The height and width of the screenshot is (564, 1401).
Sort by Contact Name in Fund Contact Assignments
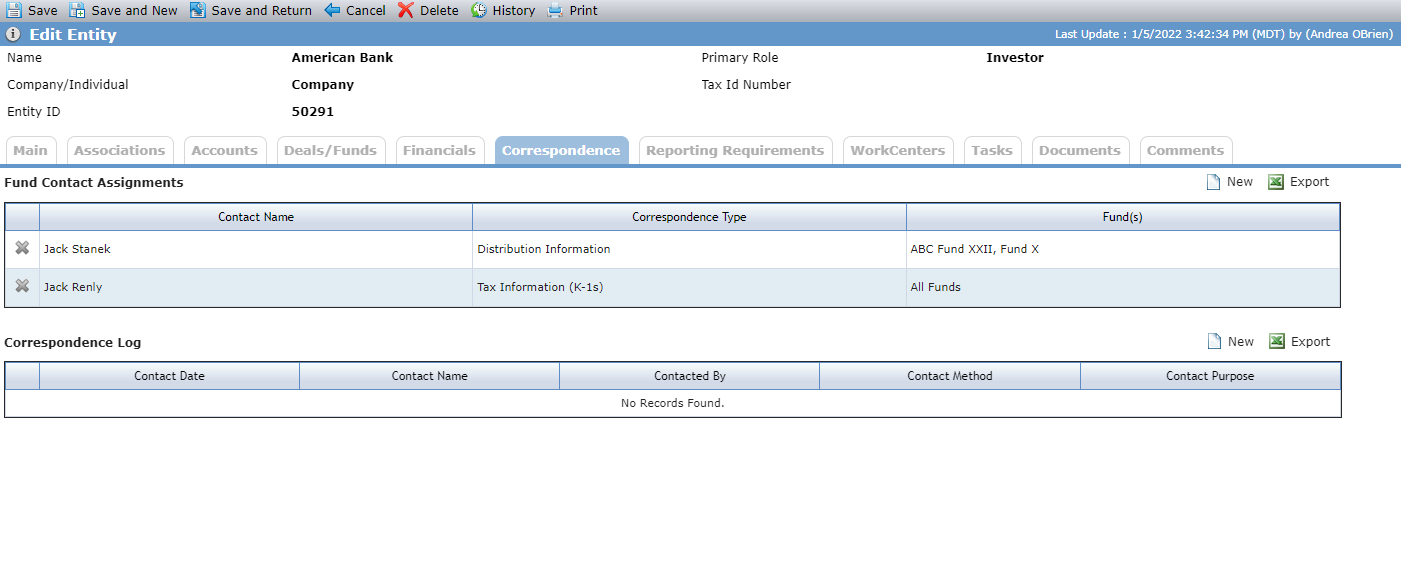point(256,217)
